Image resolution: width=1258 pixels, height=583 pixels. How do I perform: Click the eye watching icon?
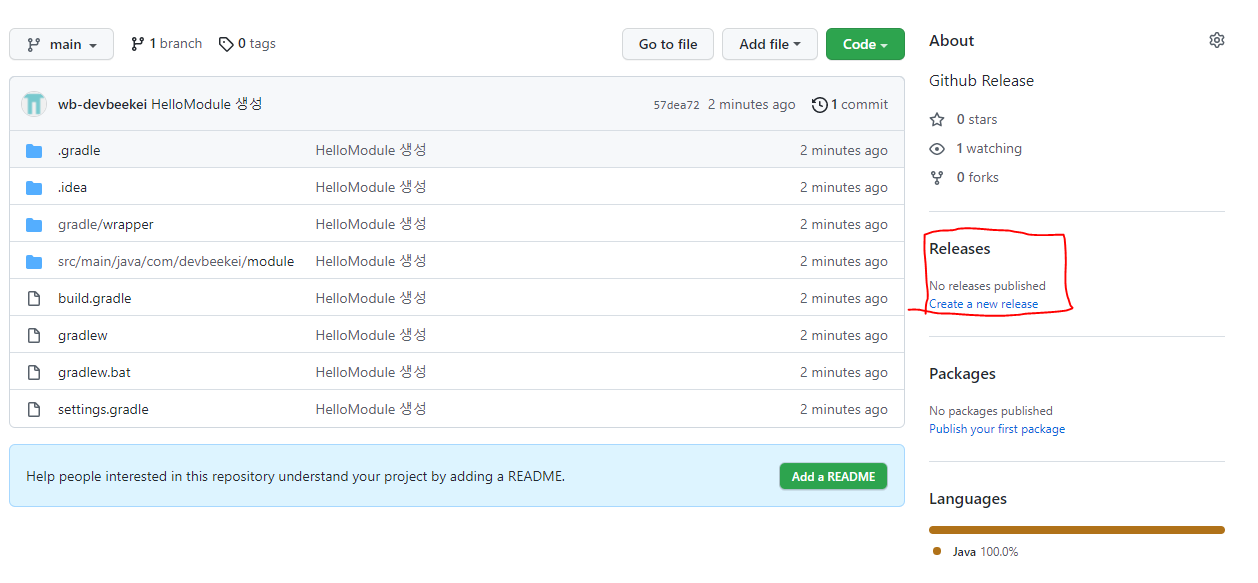(x=937, y=149)
